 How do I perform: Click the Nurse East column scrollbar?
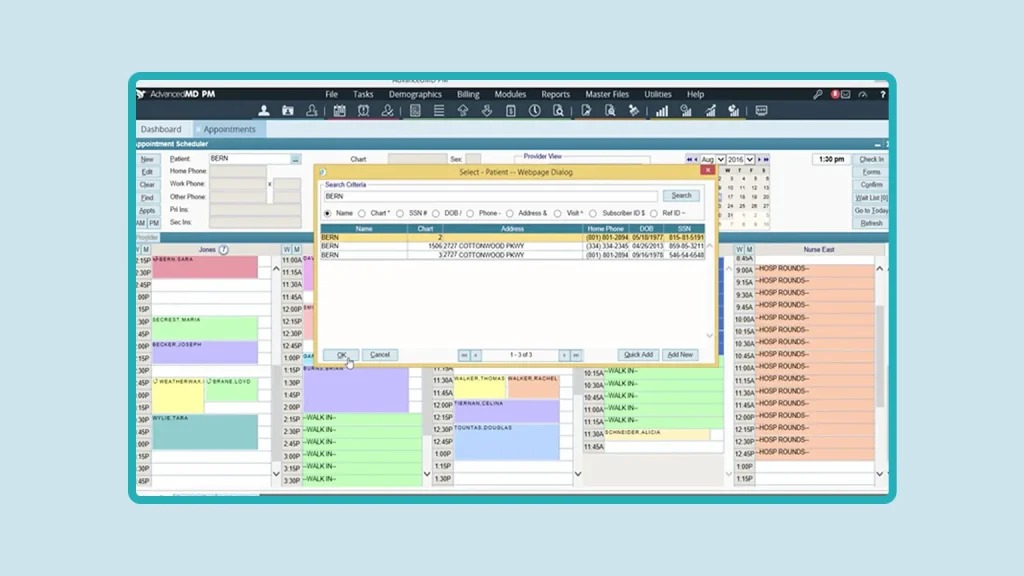click(x=880, y=350)
